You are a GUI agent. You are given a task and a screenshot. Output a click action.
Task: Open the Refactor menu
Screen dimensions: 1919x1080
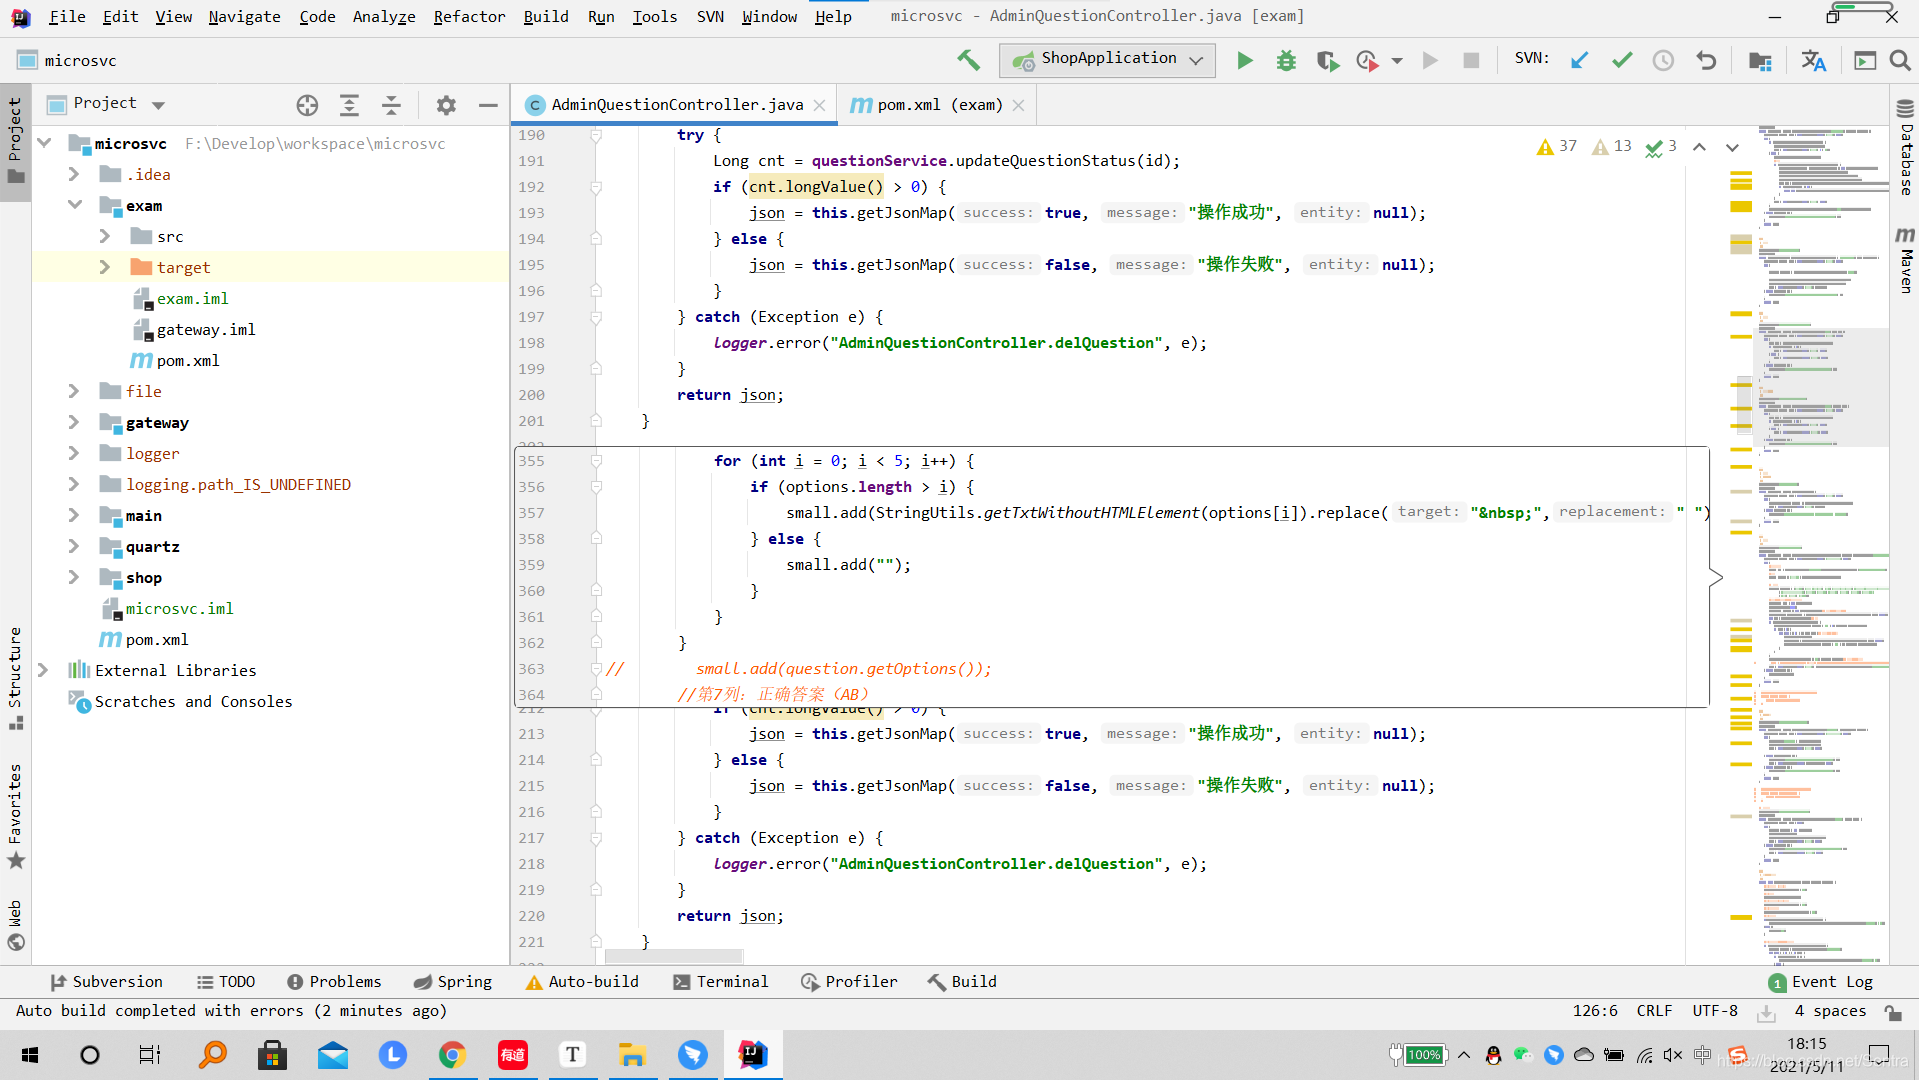pos(469,16)
